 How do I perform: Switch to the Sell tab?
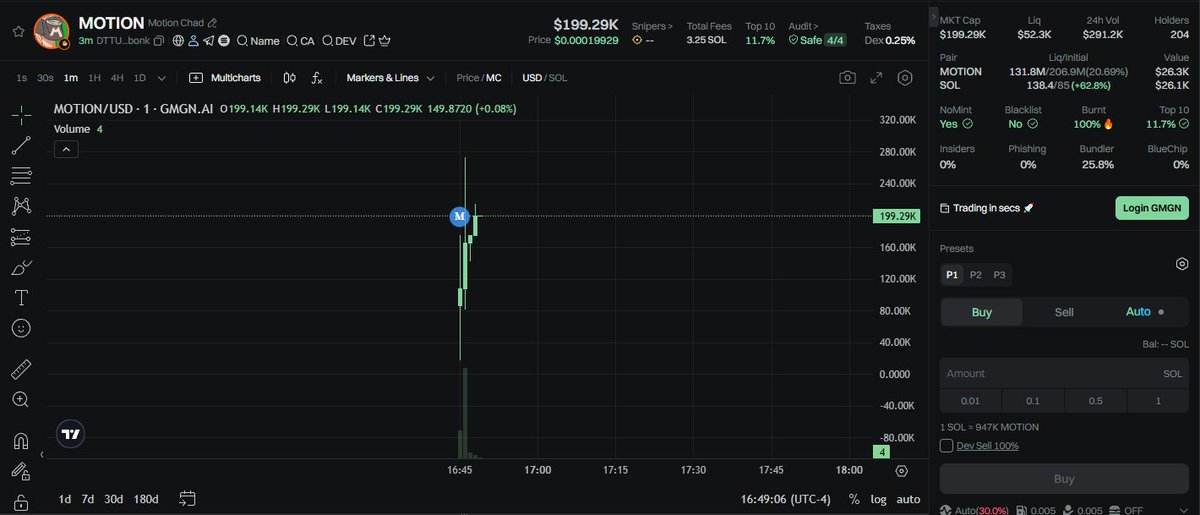pos(1064,312)
